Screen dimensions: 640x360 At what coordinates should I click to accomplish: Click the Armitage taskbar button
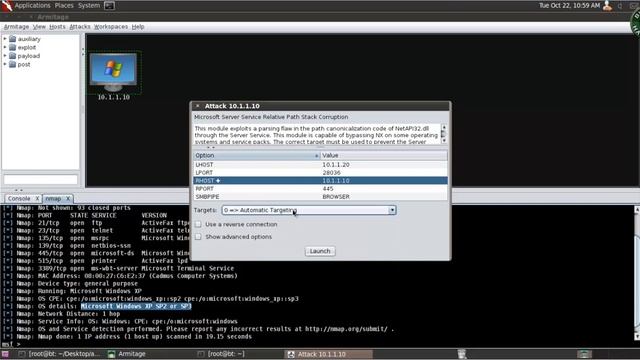(x=131, y=354)
